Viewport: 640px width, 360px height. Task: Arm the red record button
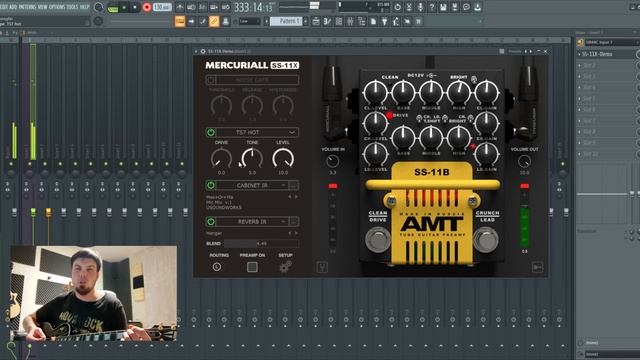(x=147, y=7)
